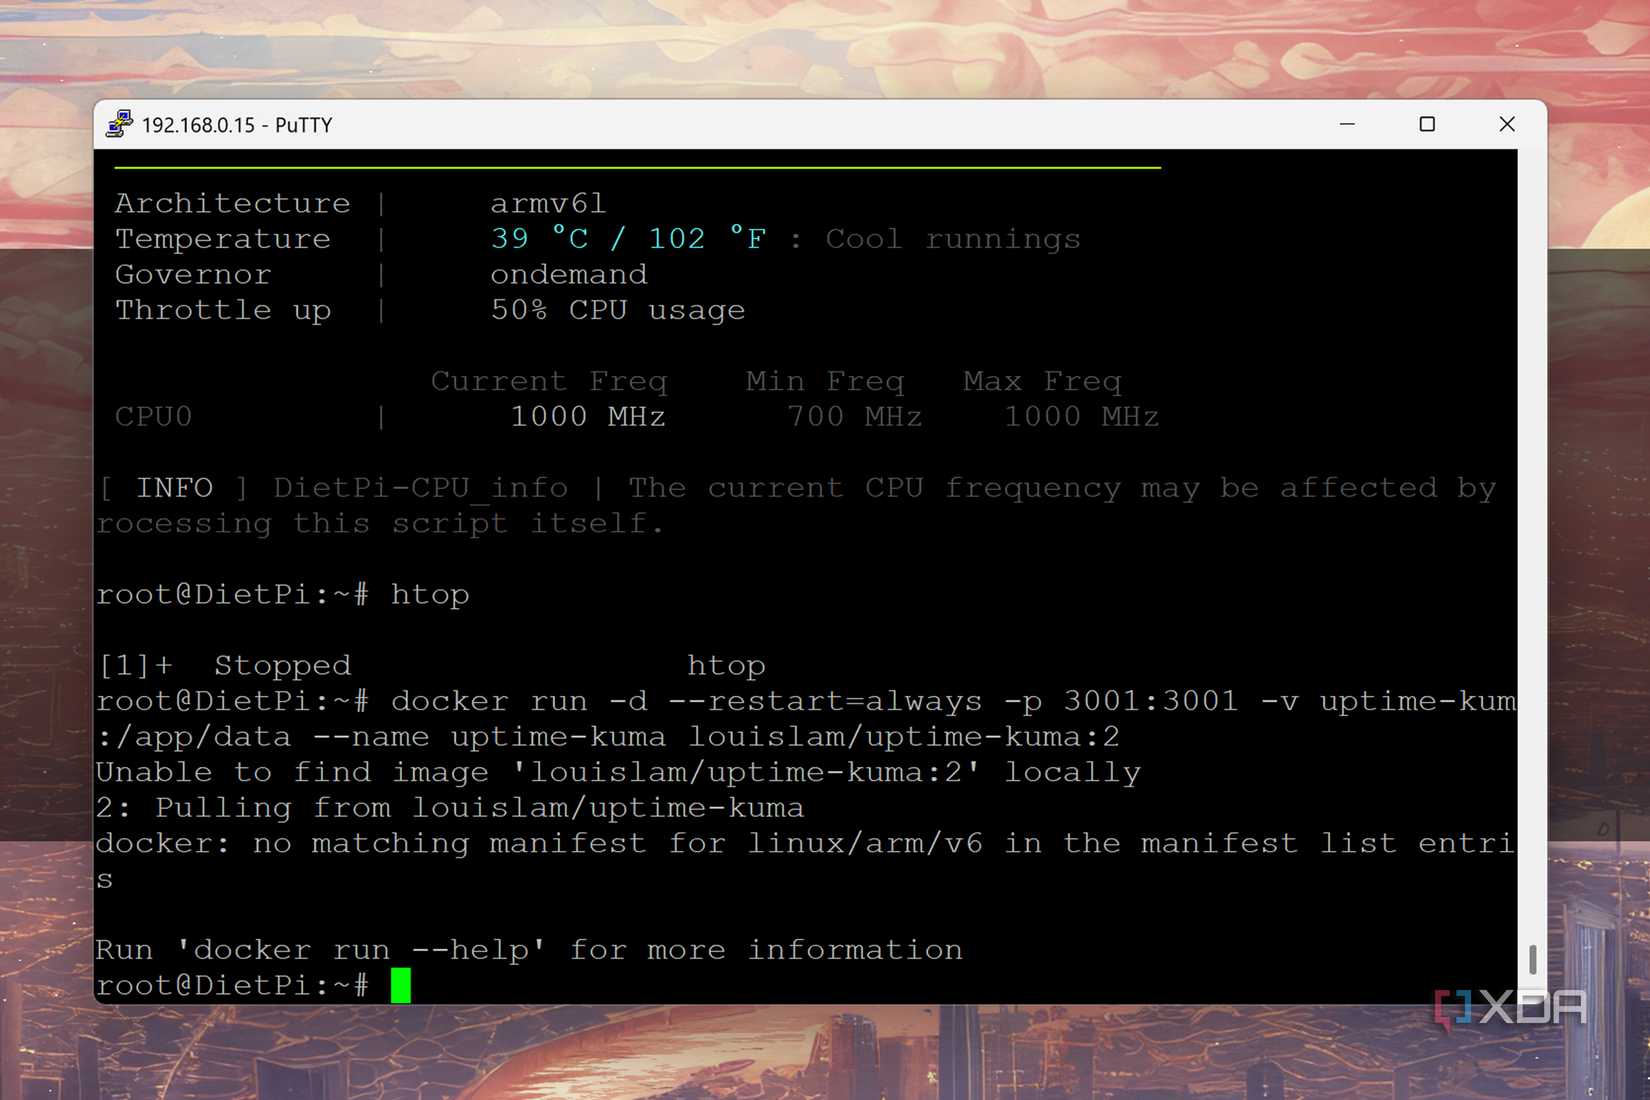Image resolution: width=1650 pixels, height=1100 pixels.
Task: Click the 'Min Freq' column header
Action: click(x=824, y=381)
